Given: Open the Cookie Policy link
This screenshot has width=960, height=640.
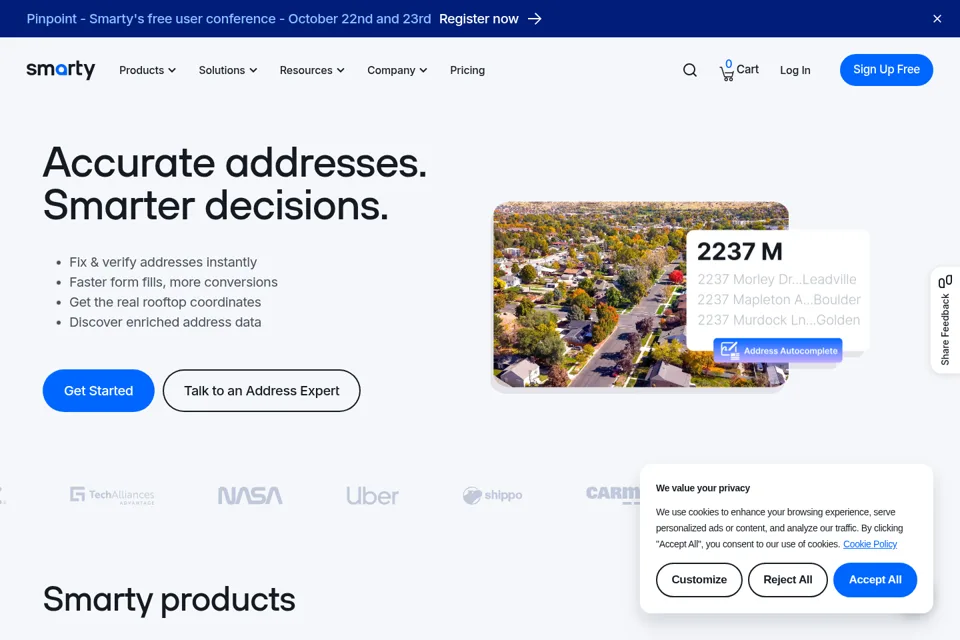Looking at the screenshot, I should [870, 544].
